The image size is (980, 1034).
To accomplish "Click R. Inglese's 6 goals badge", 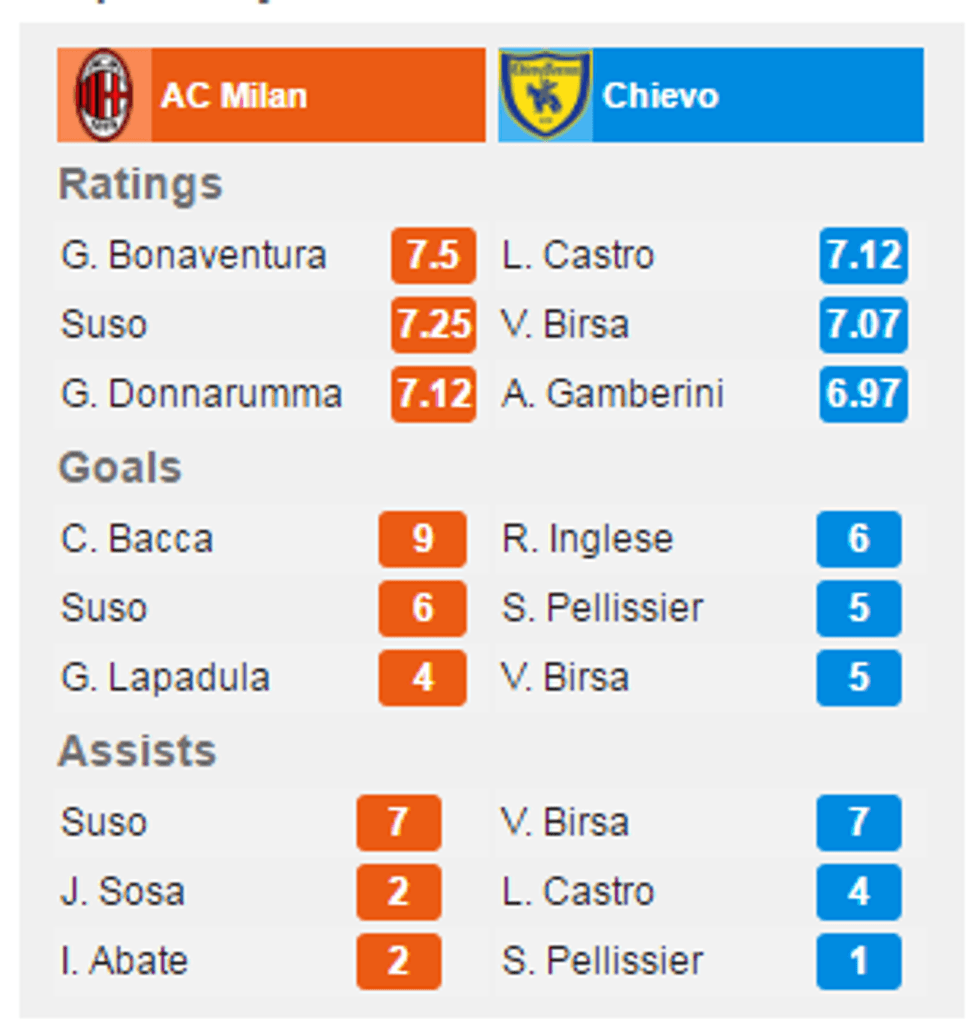I will click(858, 540).
